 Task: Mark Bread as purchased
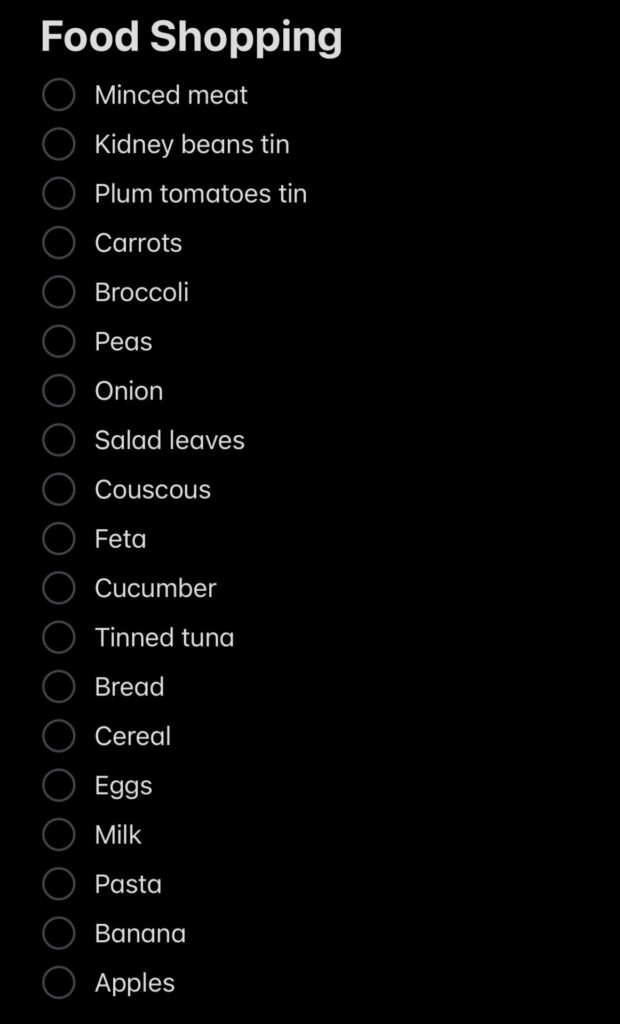(x=59, y=686)
